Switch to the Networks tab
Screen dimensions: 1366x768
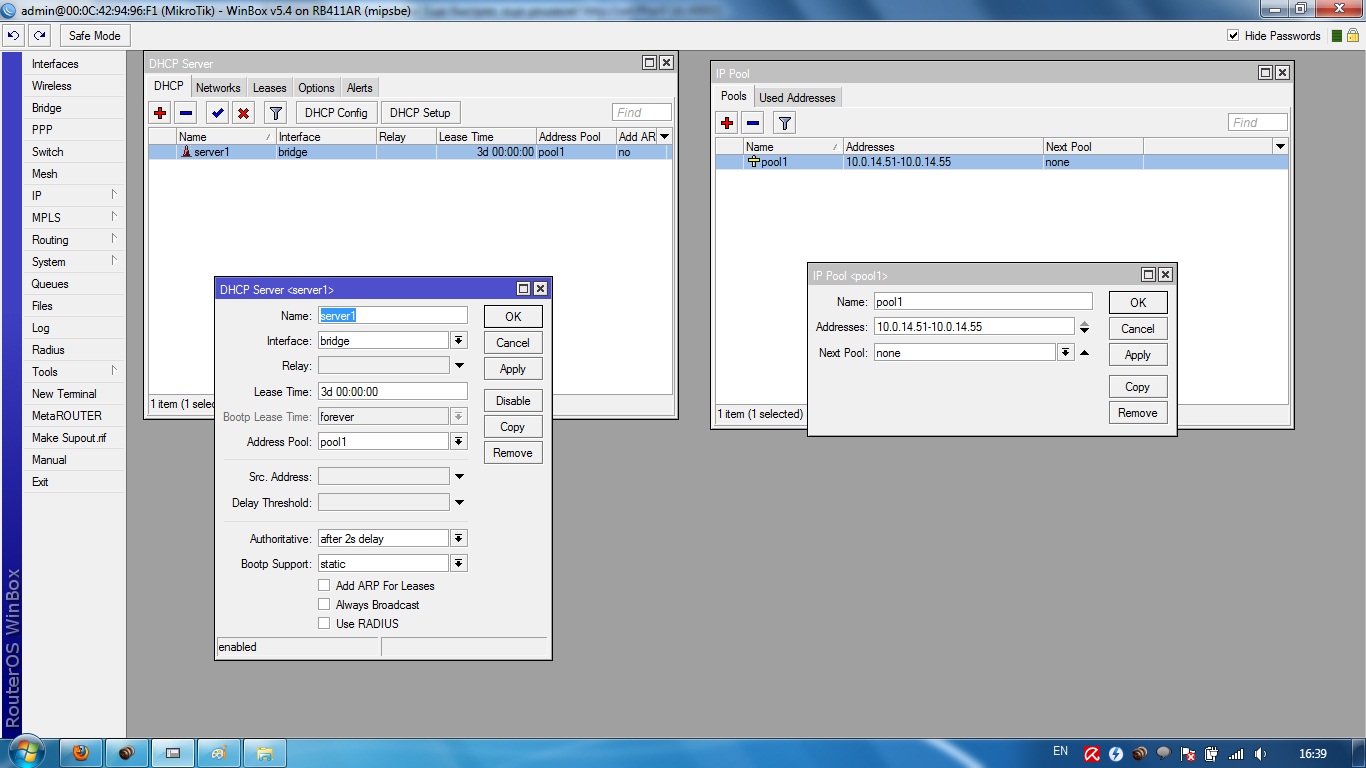tap(218, 88)
